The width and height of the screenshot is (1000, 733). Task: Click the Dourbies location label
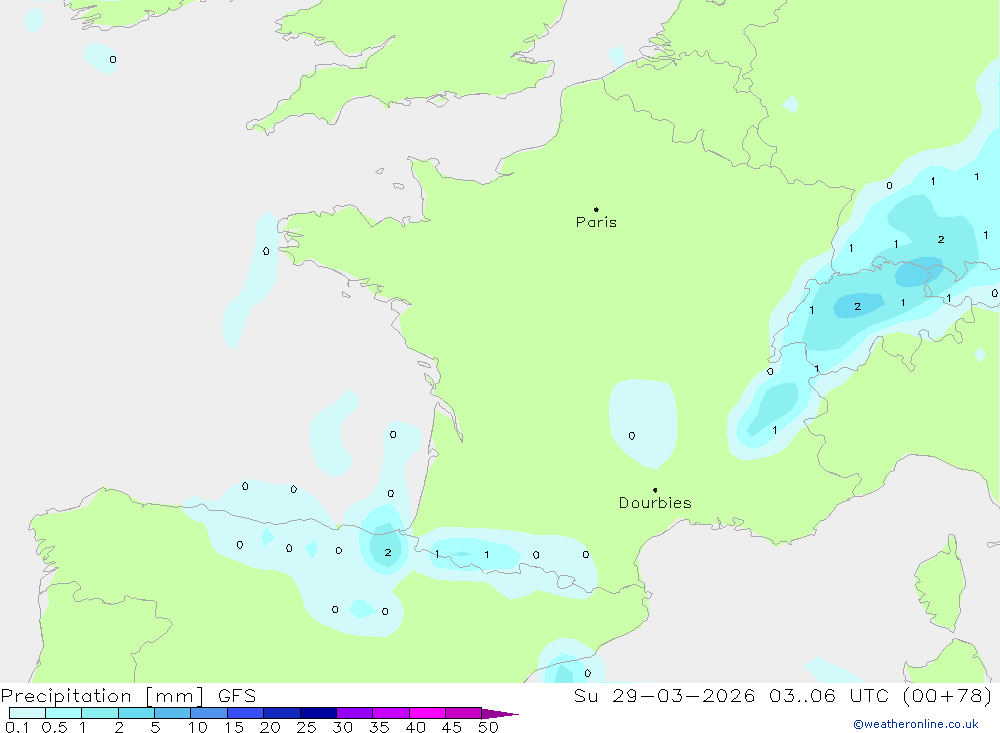click(x=655, y=503)
